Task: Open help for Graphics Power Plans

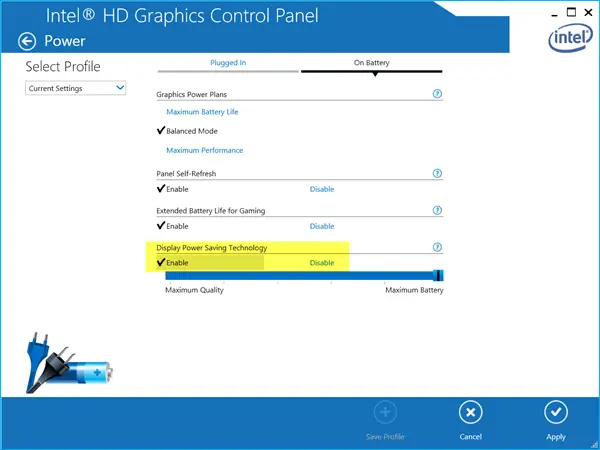Action: (x=437, y=94)
